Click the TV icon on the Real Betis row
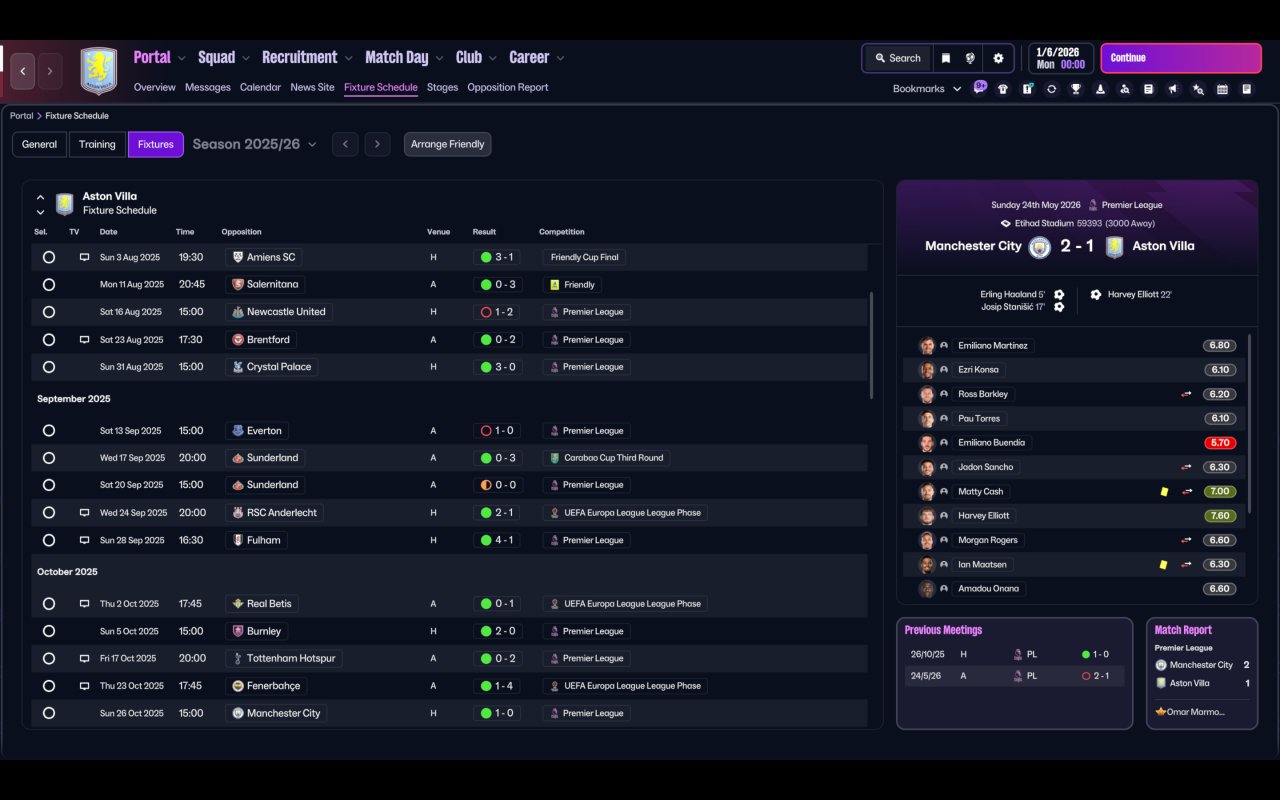Viewport: 1280px width, 800px height. coord(85,604)
